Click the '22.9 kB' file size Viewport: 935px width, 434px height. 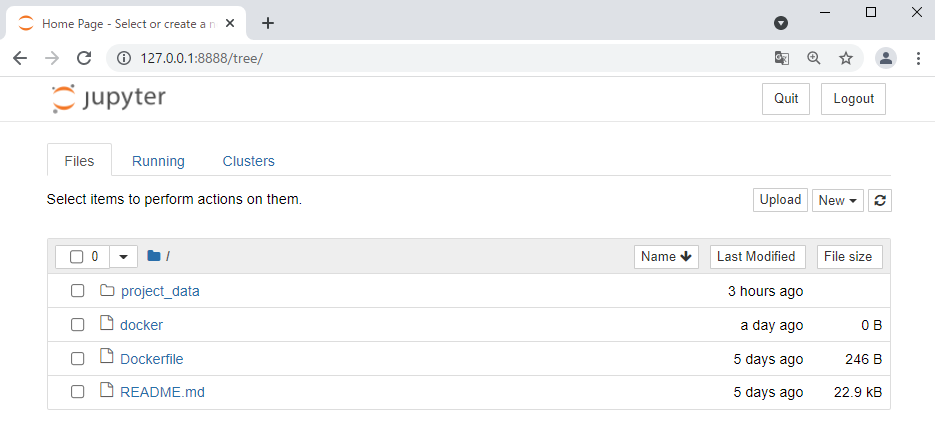point(858,392)
